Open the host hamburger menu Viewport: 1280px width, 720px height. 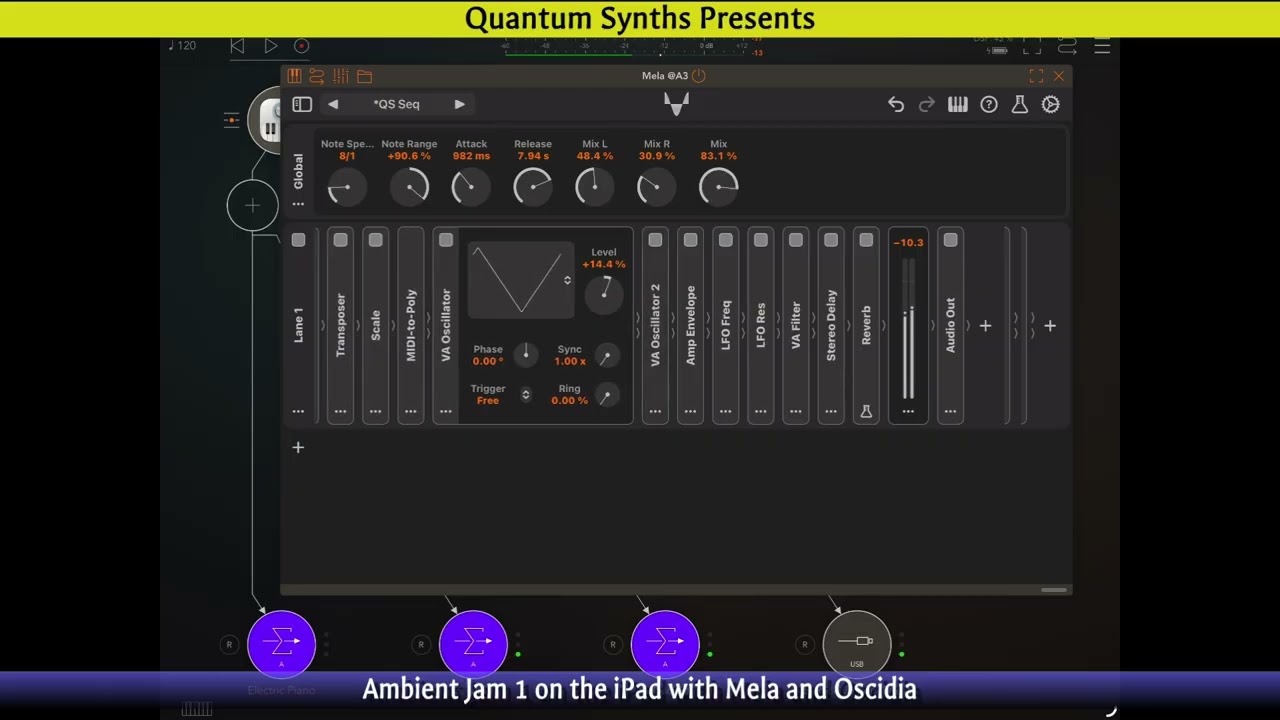tap(1102, 46)
